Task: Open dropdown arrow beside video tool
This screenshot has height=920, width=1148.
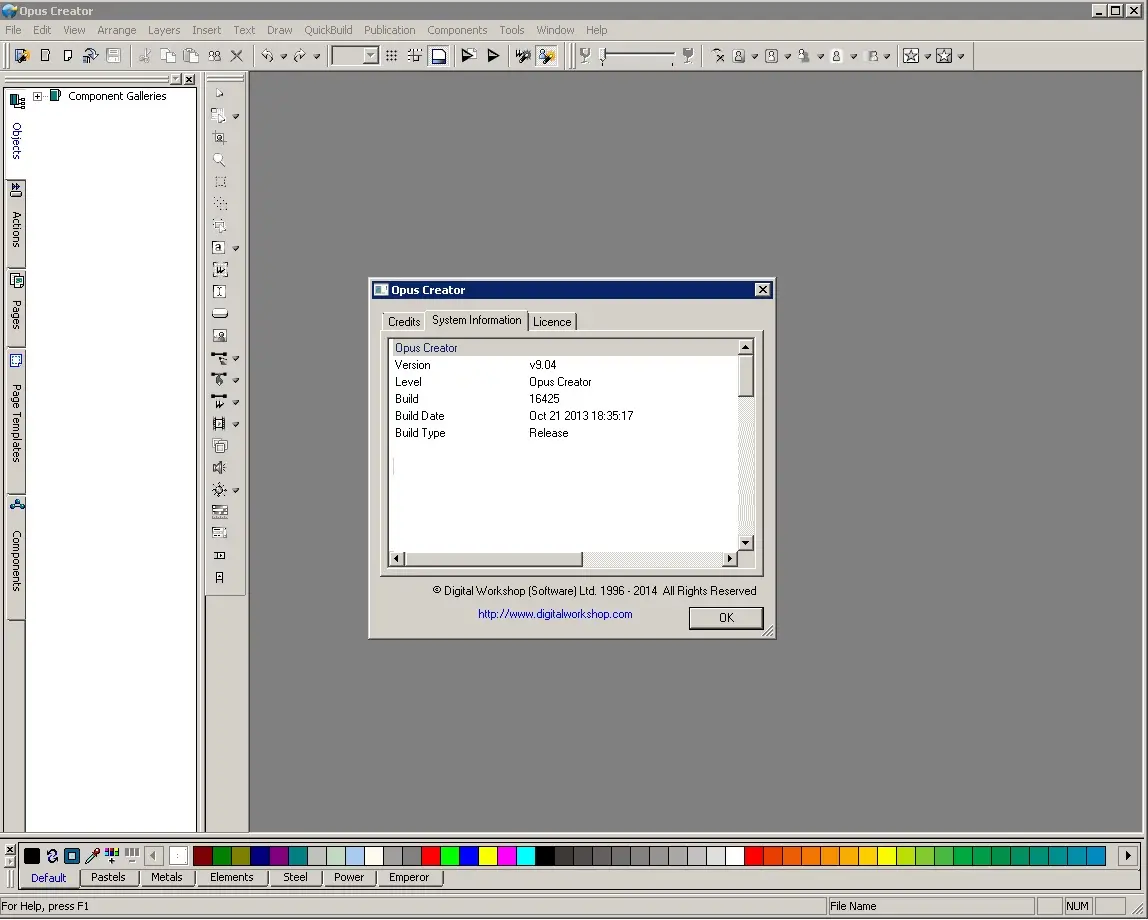Action: click(x=236, y=425)
